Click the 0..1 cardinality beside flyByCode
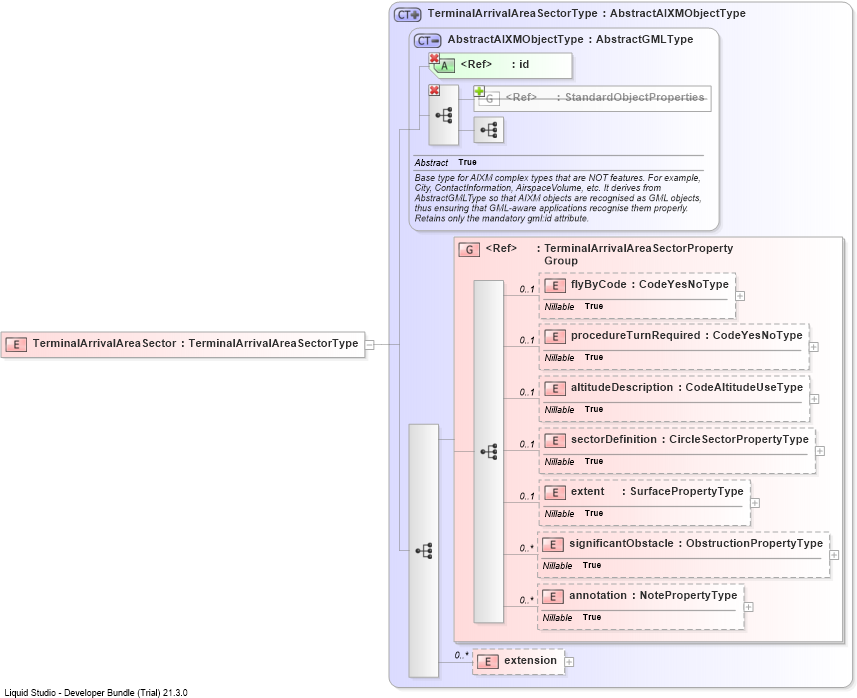Screen dimensions: 857x698 pyautogui.click(x=527, y=289)
